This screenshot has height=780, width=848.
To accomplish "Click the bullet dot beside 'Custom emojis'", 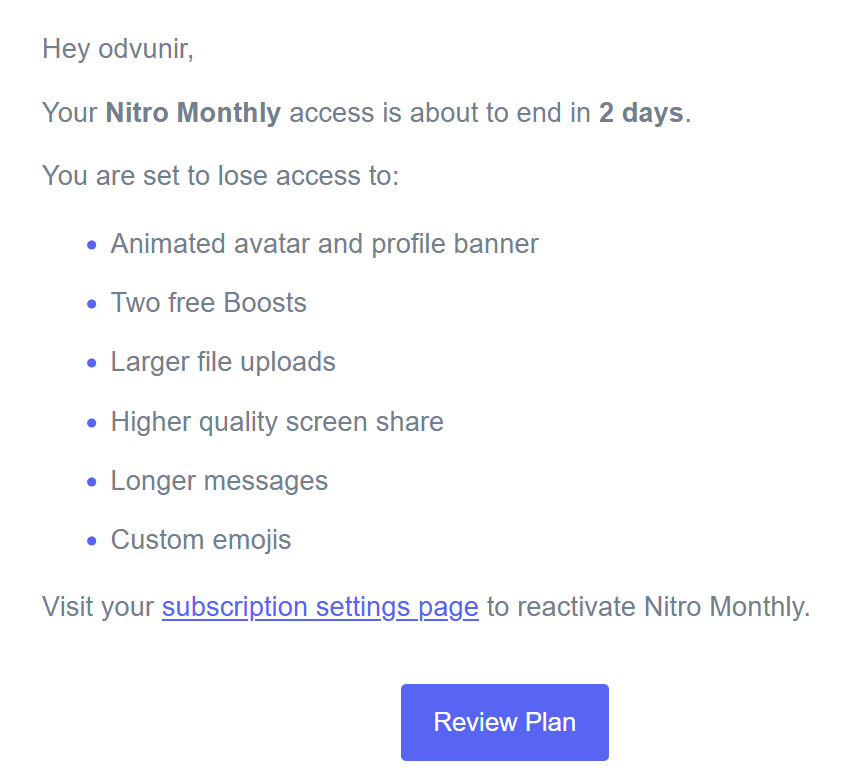I will click(92, 542).
